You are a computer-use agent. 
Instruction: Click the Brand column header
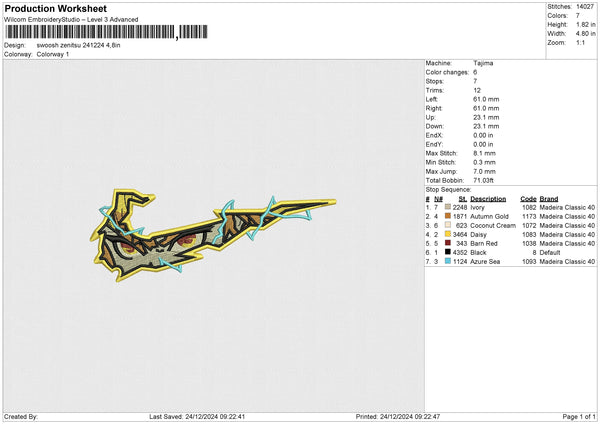(549, 199)
